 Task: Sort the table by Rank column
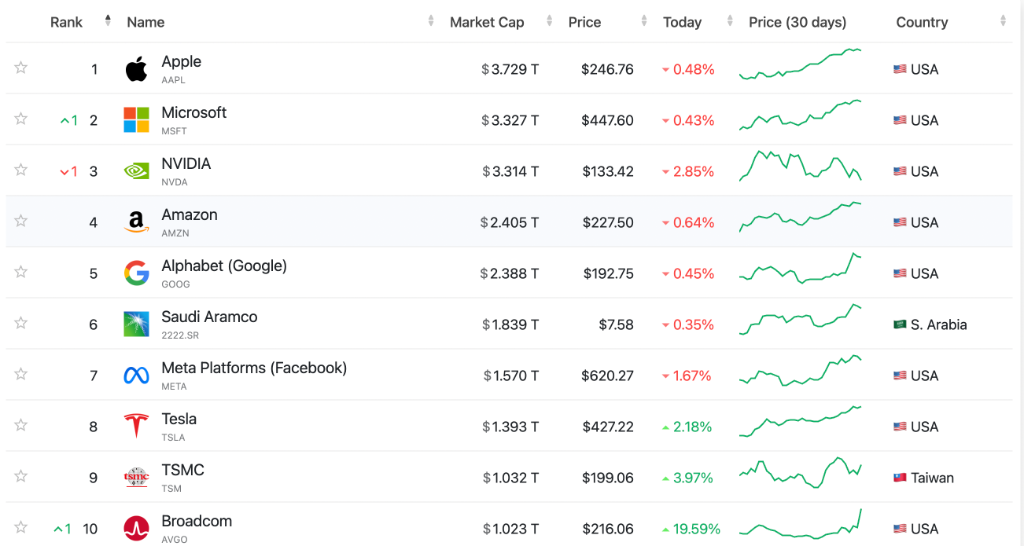pos(67,22)
